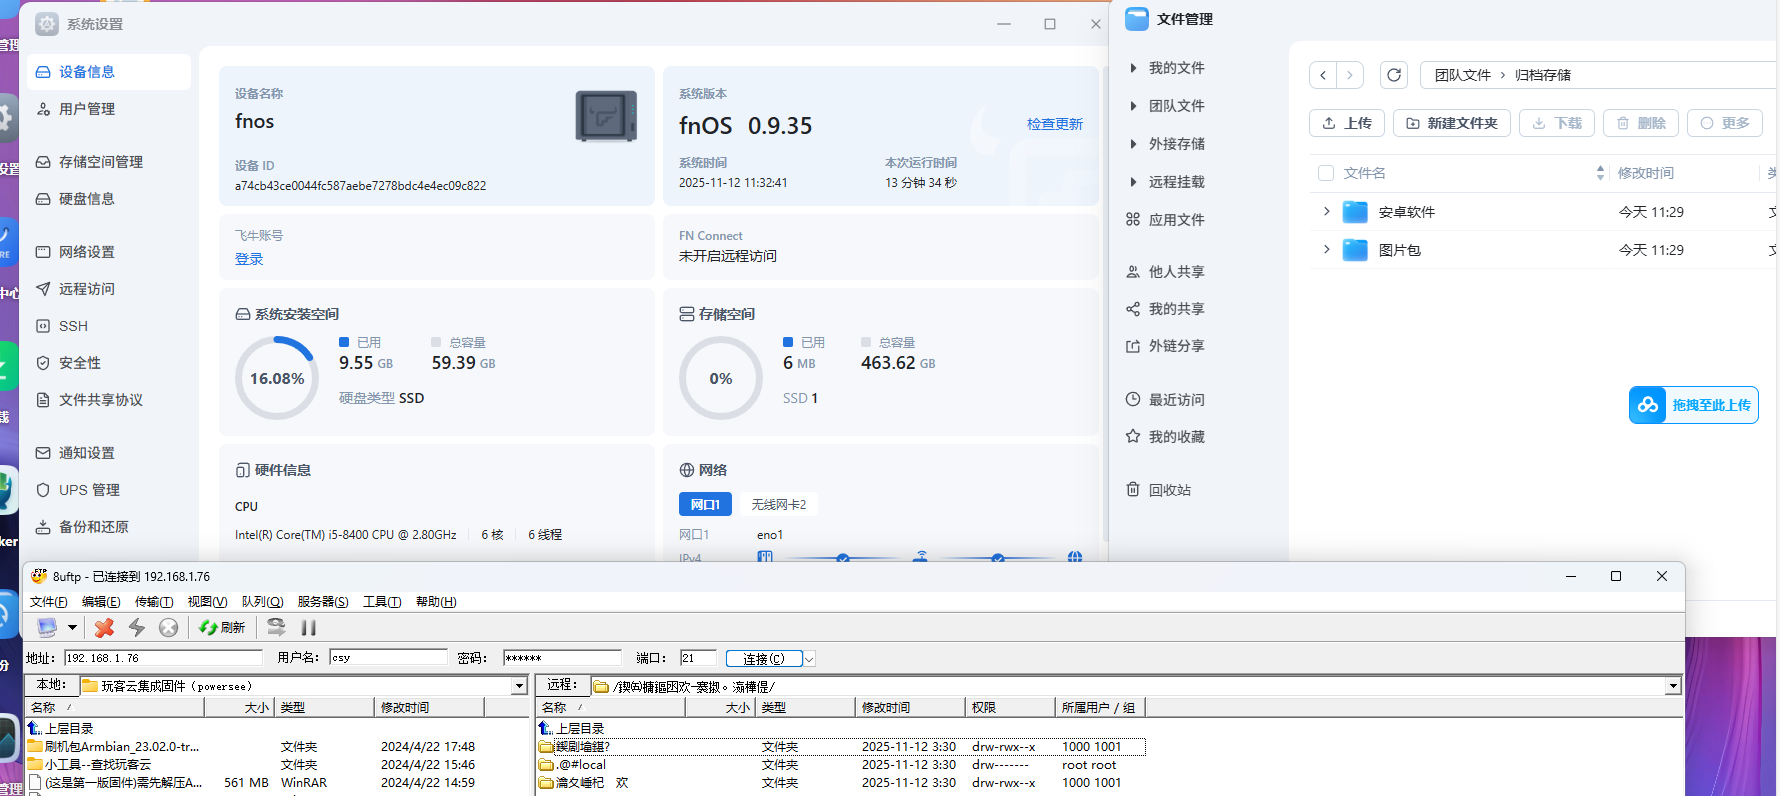
Task: Open the 队列(Q) menu in 8uftp
Action: coord(262,601)
